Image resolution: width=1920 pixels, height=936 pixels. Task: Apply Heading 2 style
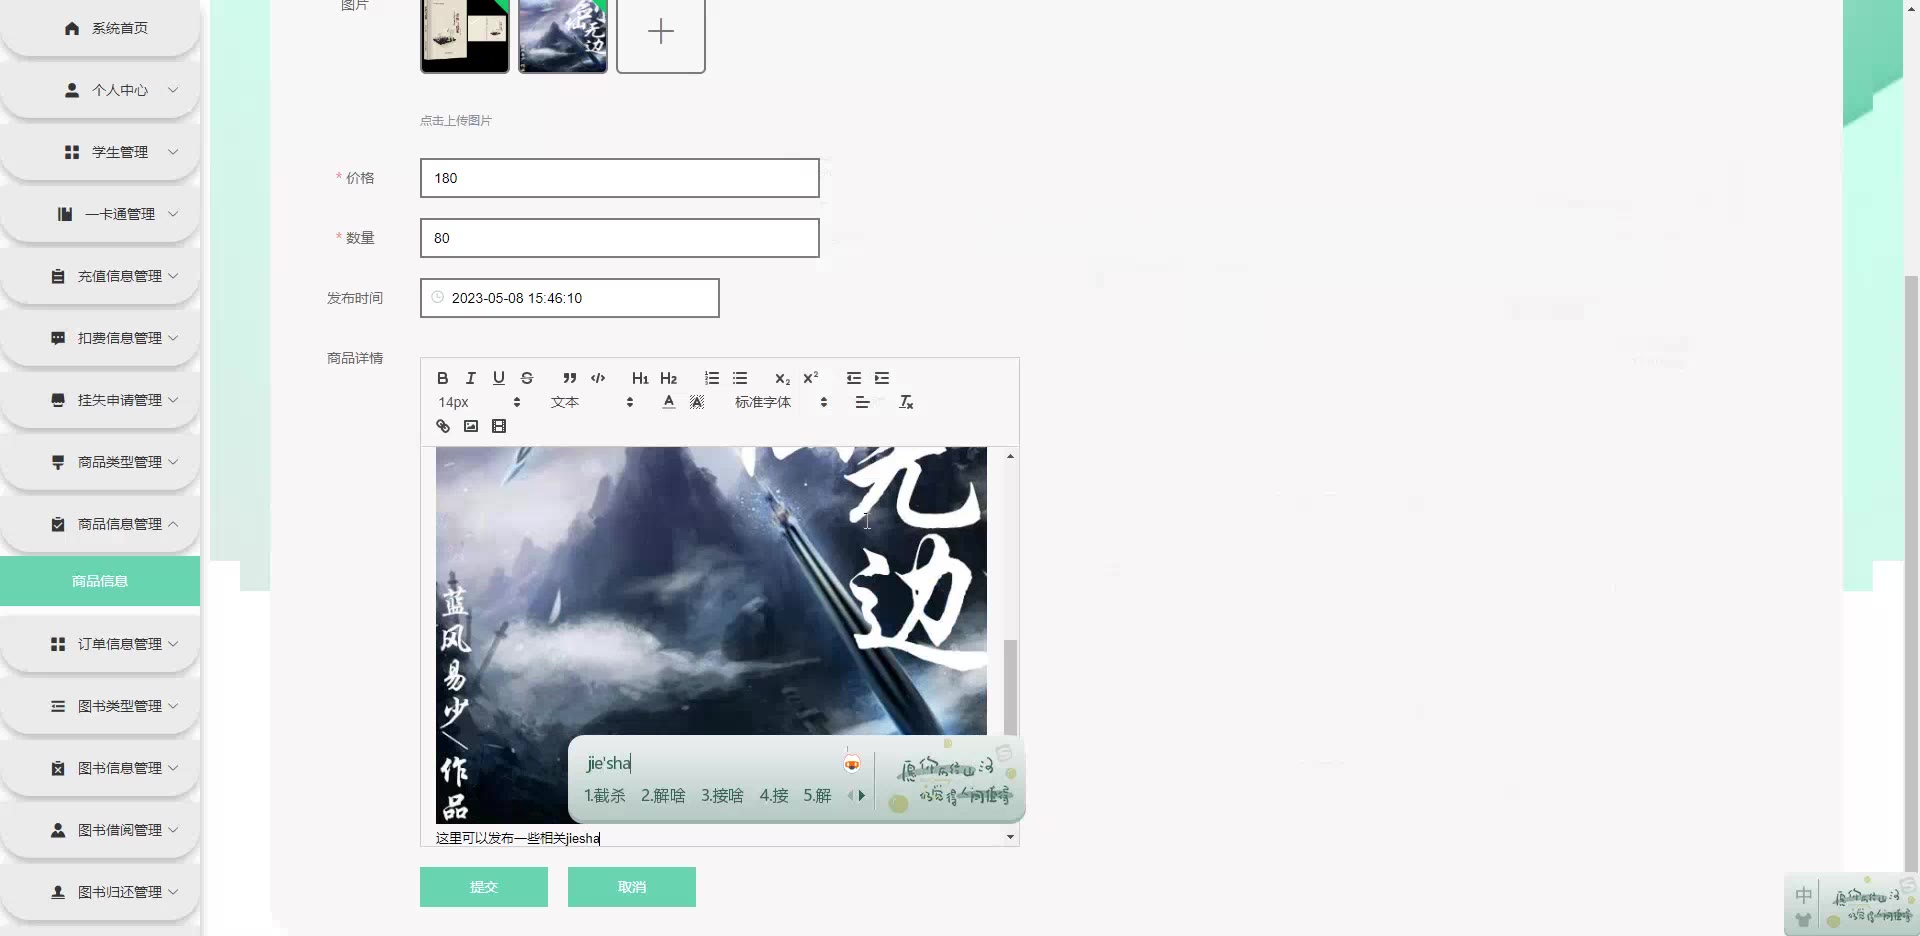669,378
